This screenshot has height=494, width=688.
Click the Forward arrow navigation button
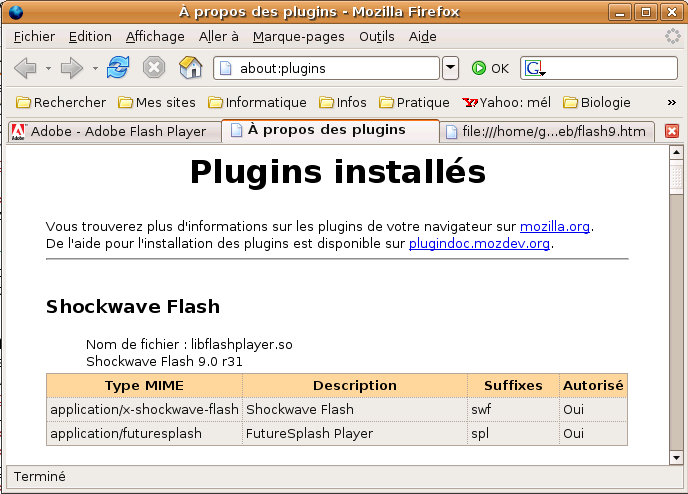click(72, 68)
